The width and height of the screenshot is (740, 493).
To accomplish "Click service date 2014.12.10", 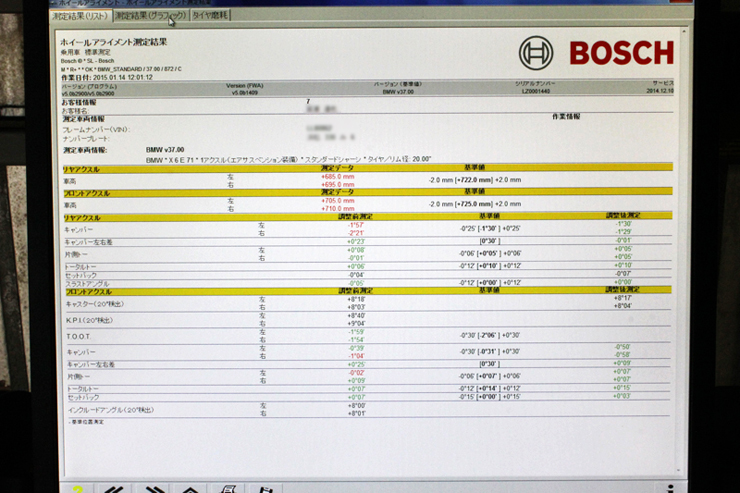I will tap(660, 91).
